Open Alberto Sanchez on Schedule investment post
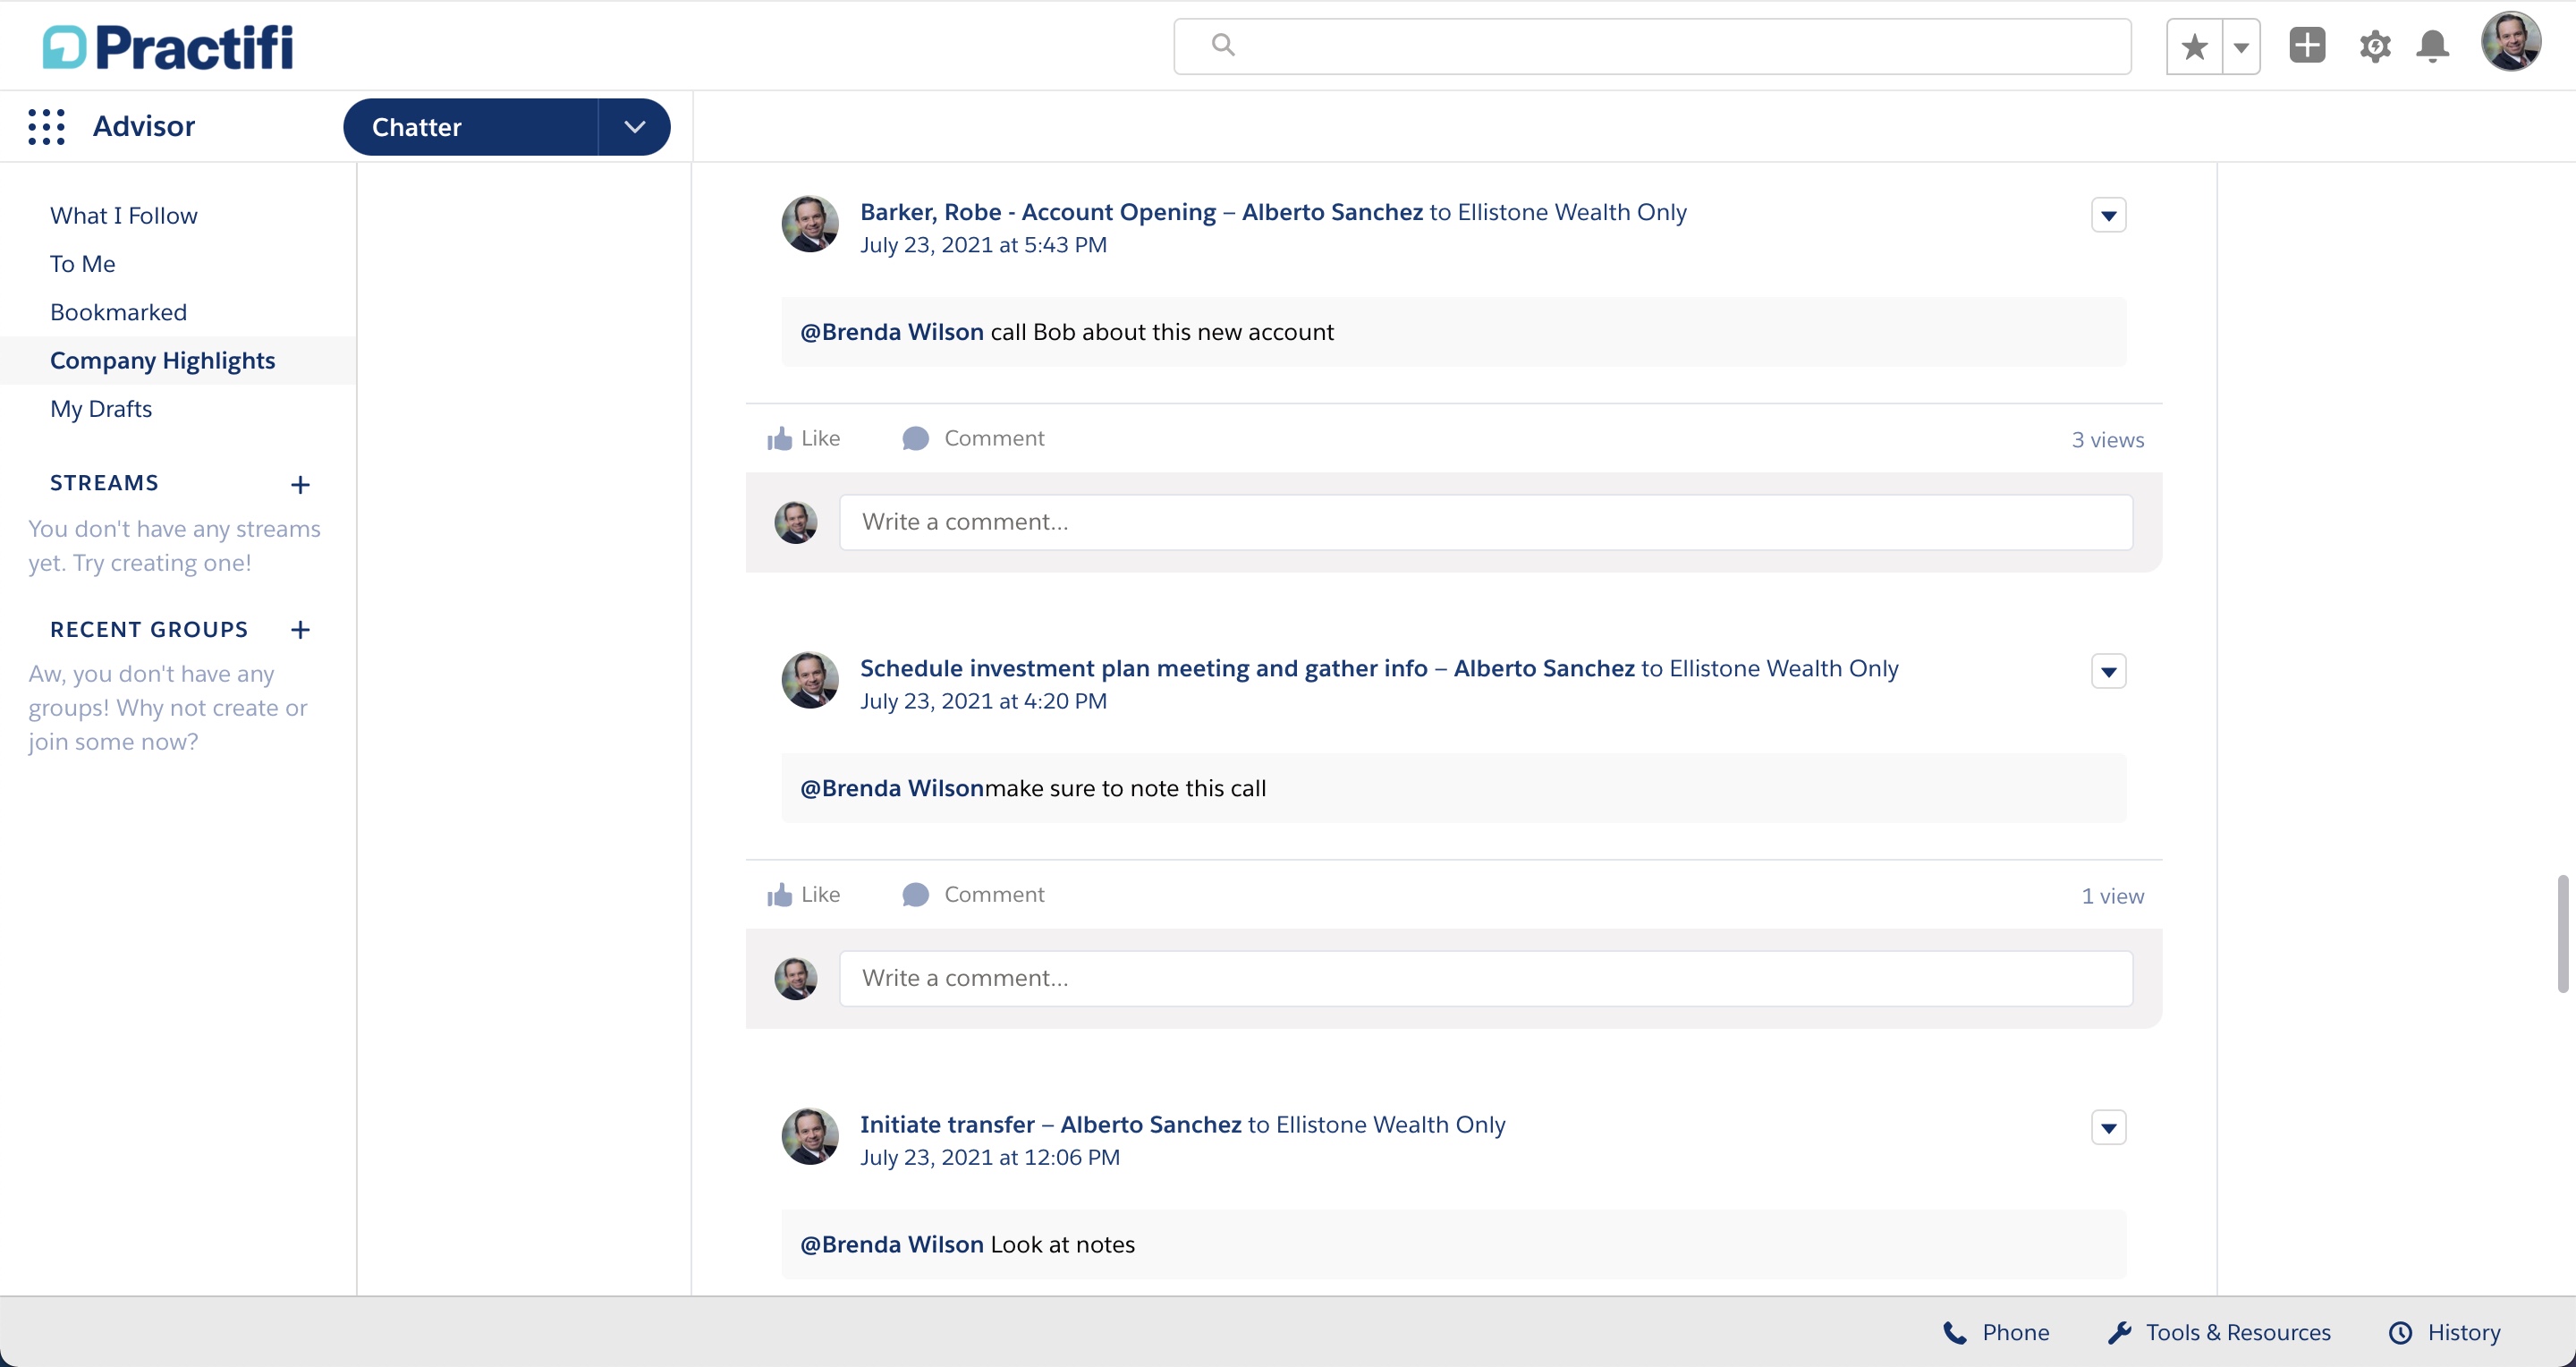Screen dimensions: 2576x1367 tap(1544, 668)
